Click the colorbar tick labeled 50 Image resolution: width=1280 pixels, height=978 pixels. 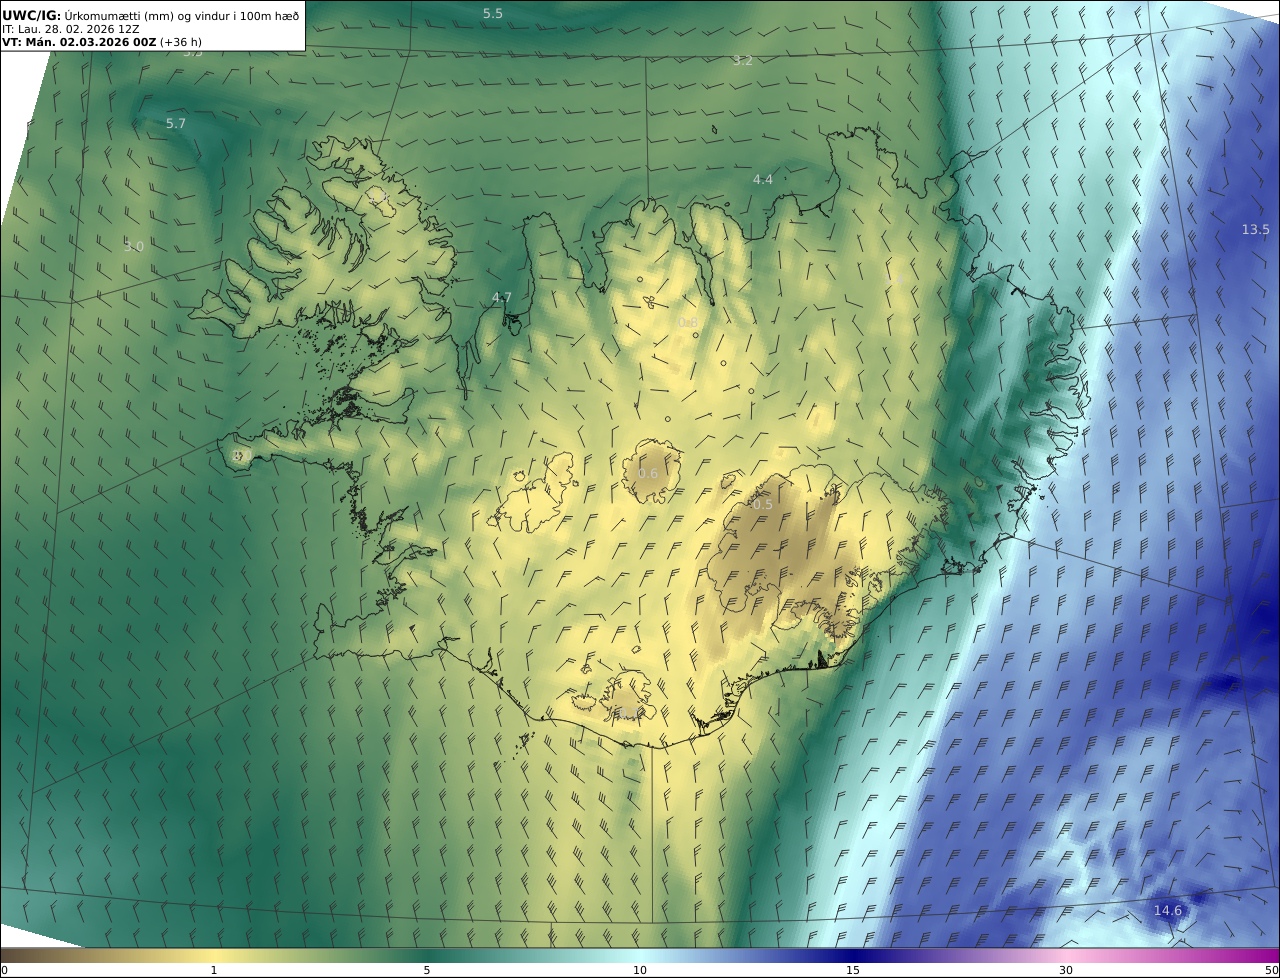point(1271,970)
